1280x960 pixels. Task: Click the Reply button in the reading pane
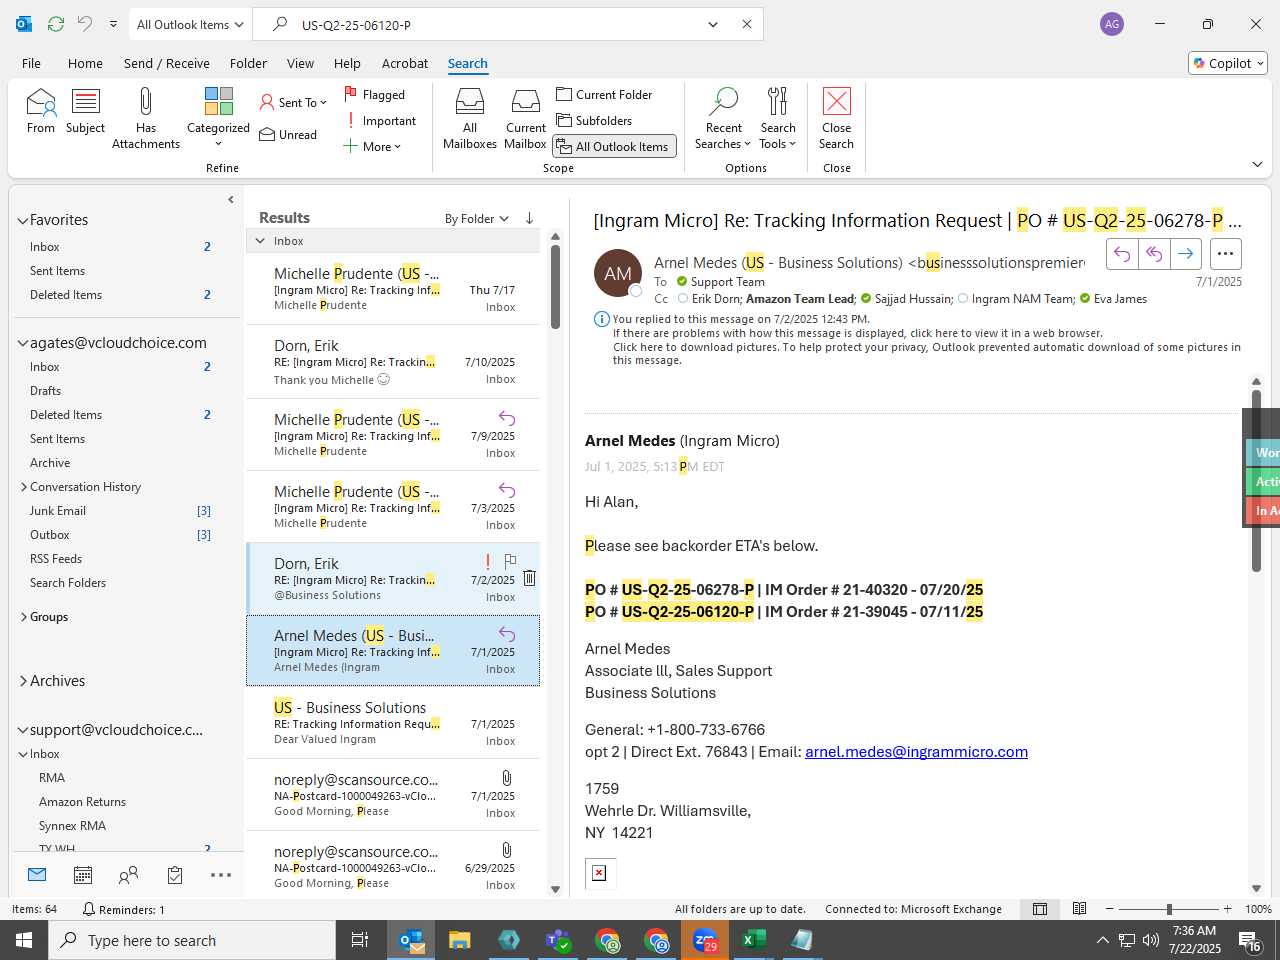point(1122,254)
